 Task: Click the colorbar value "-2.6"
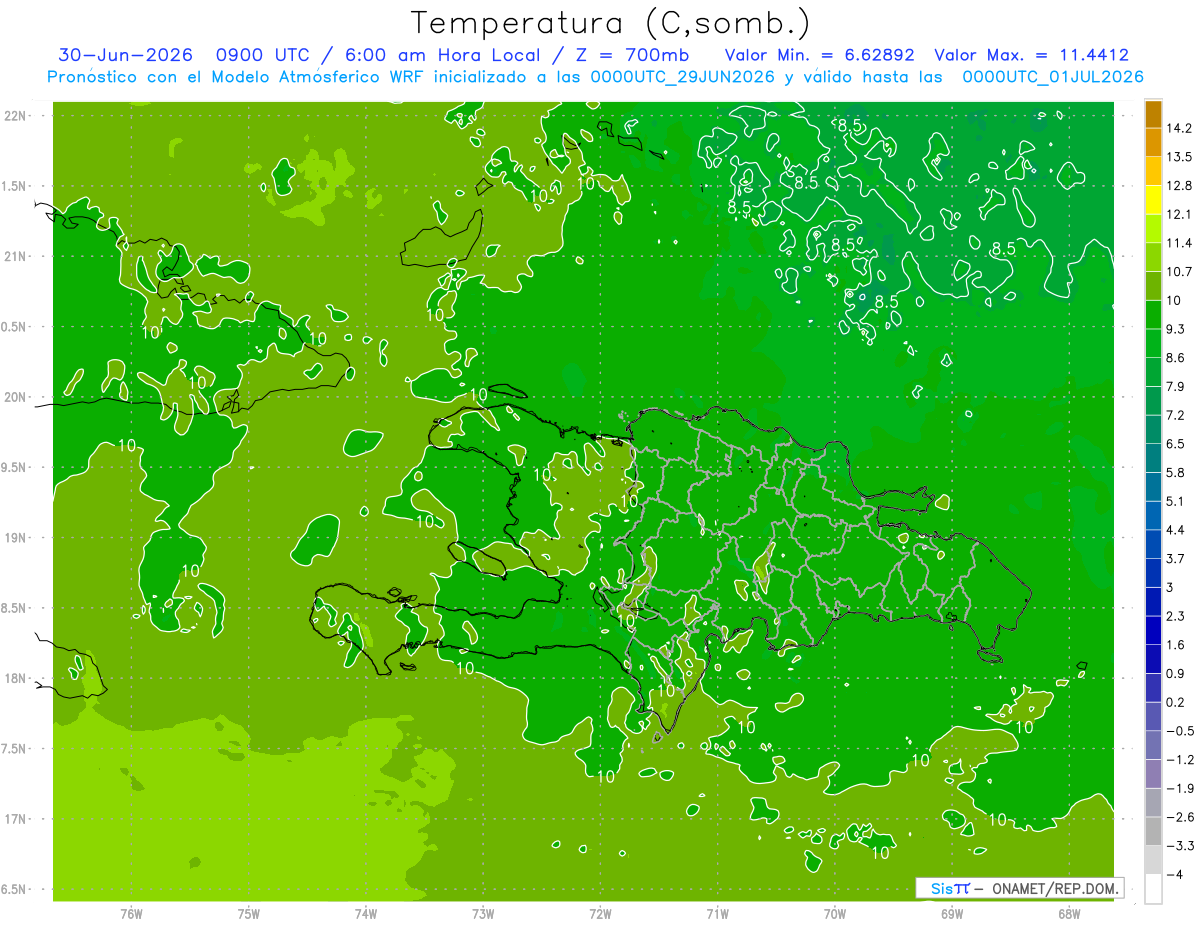coord(1180,817)
